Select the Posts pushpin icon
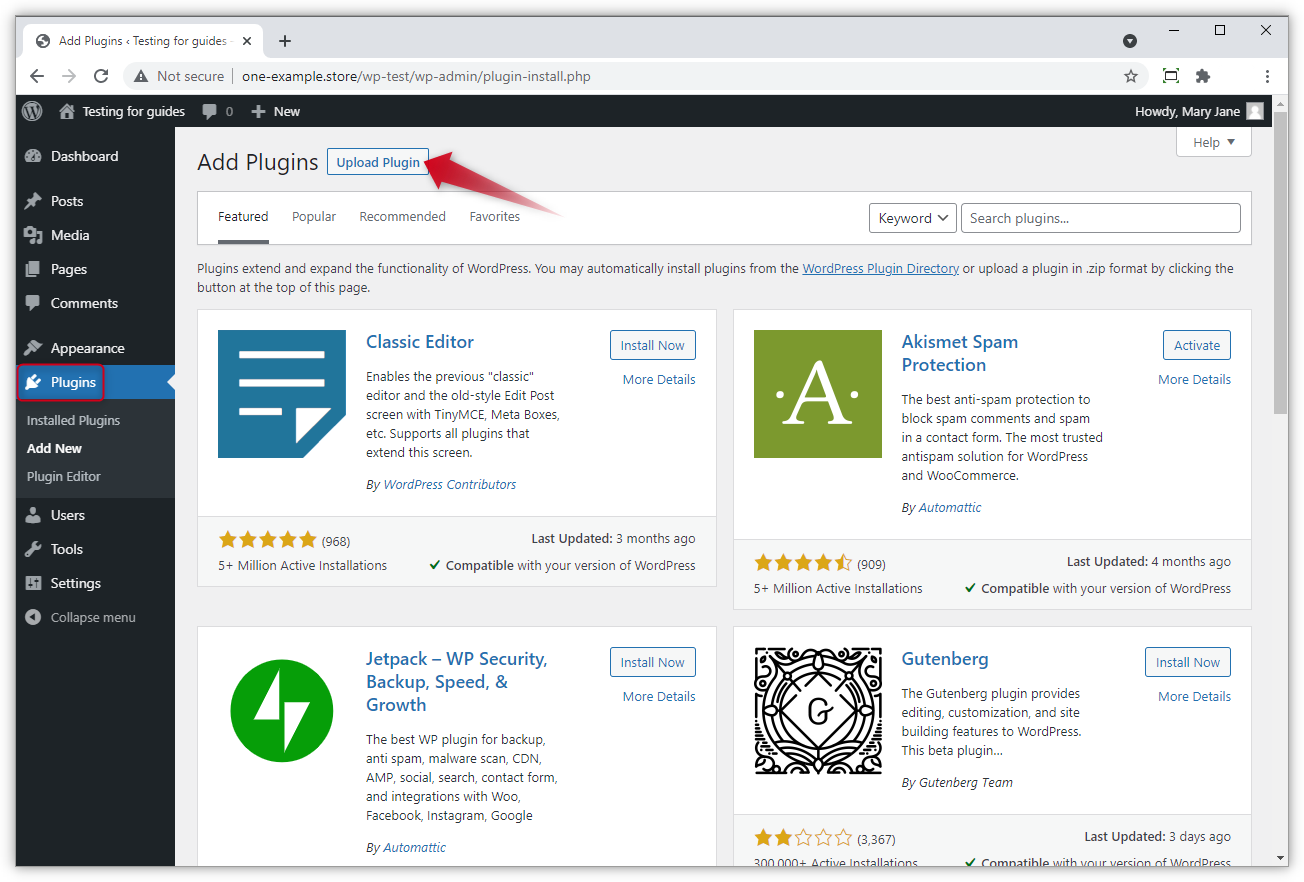 click(x=34, y=201)
